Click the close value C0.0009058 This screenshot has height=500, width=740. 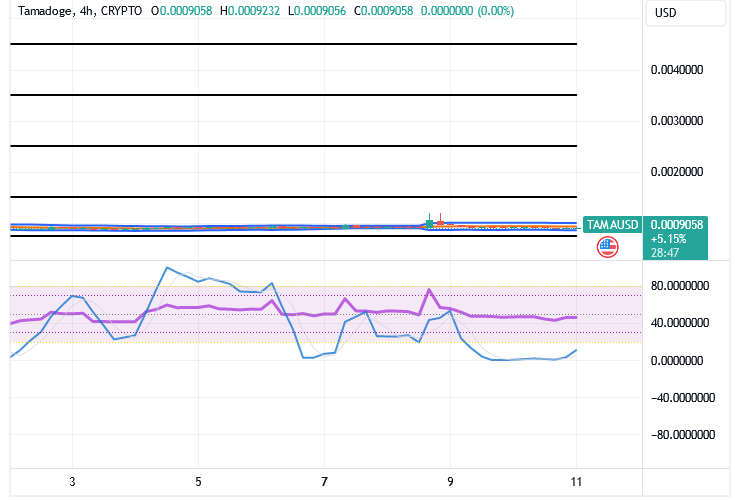[x=383, y=11]
